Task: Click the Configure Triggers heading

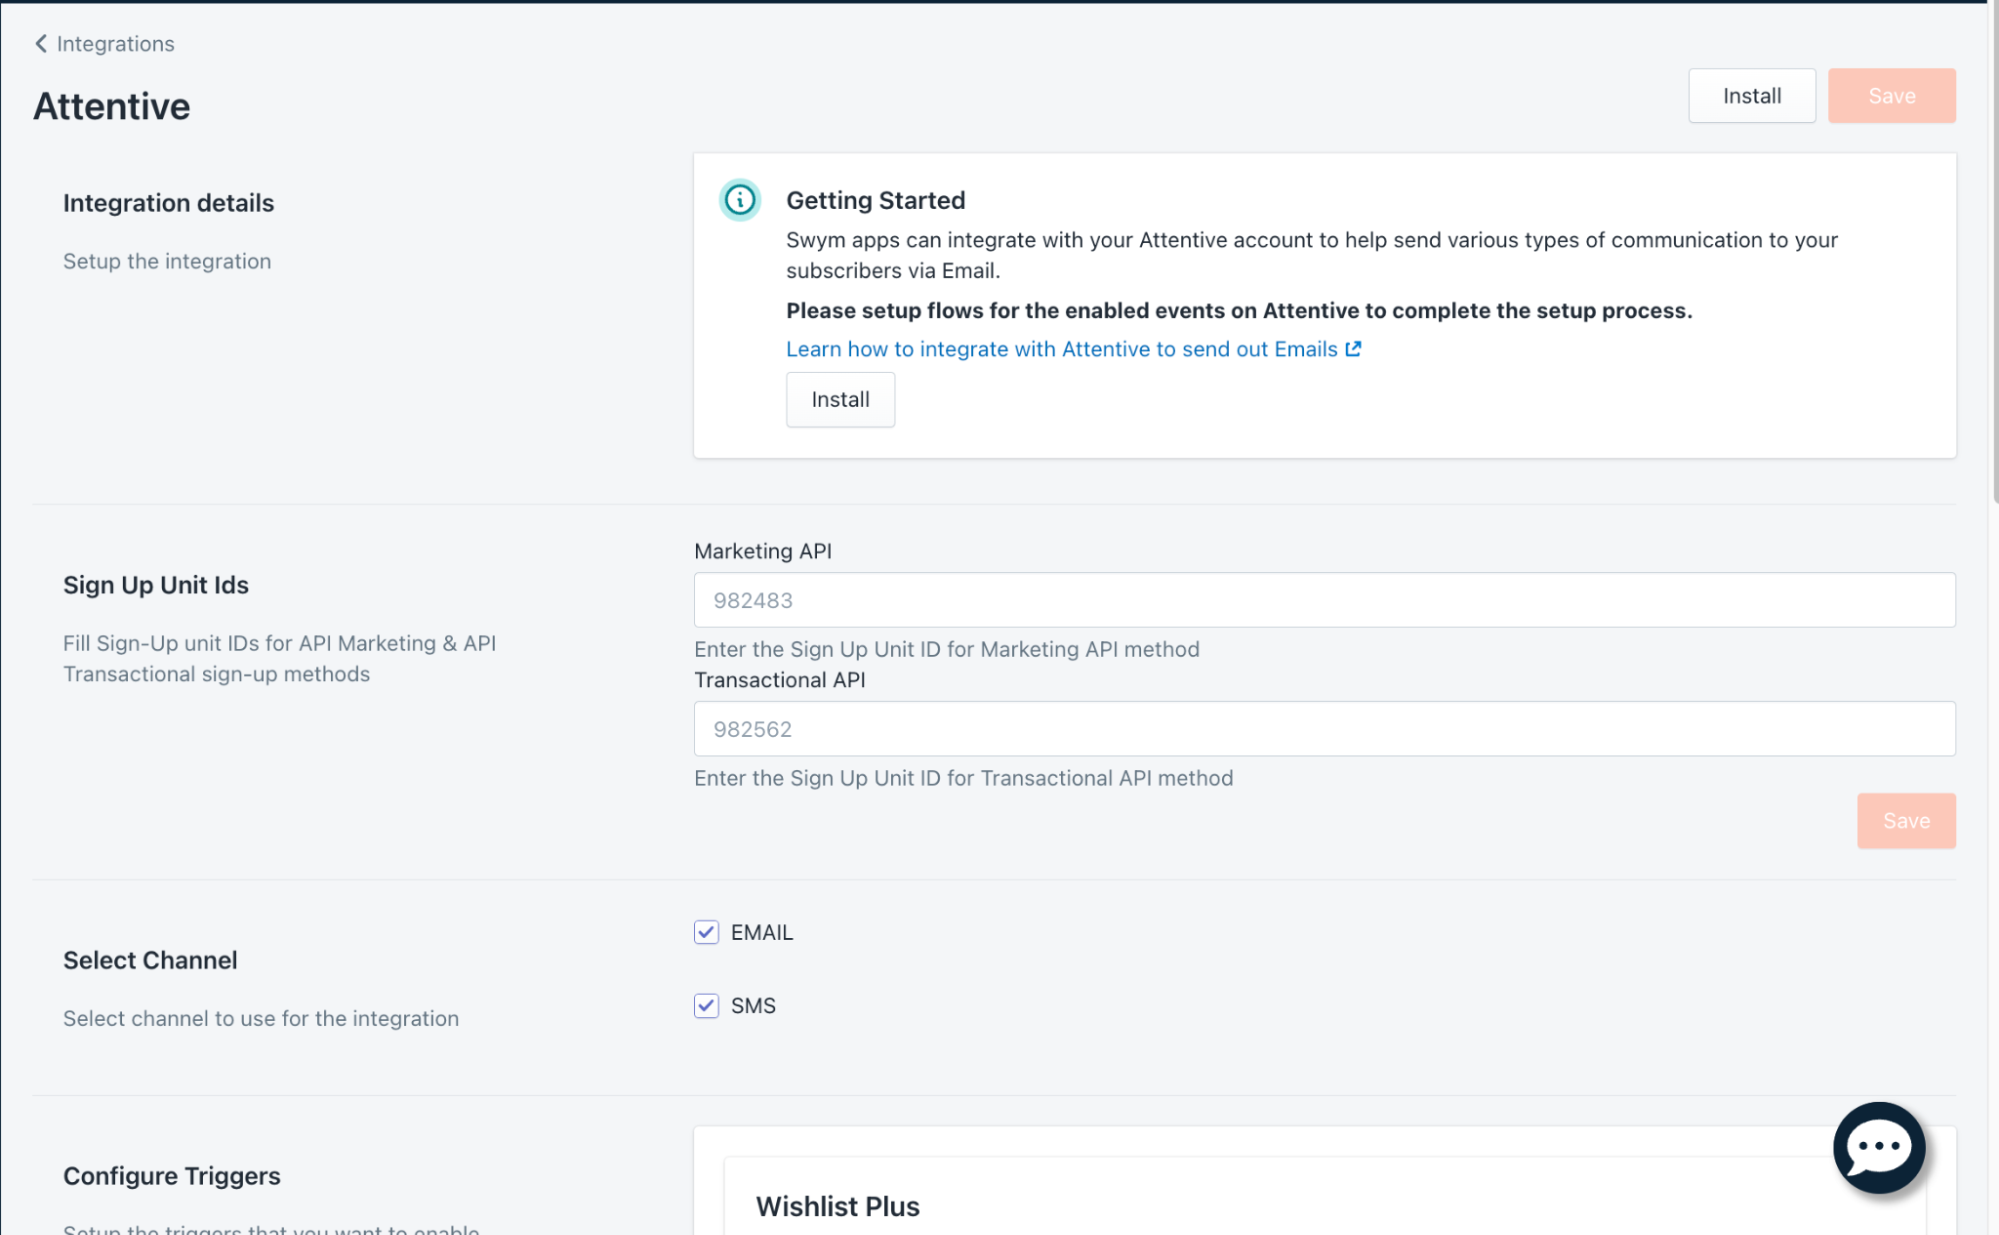Action: point(172,1176)
